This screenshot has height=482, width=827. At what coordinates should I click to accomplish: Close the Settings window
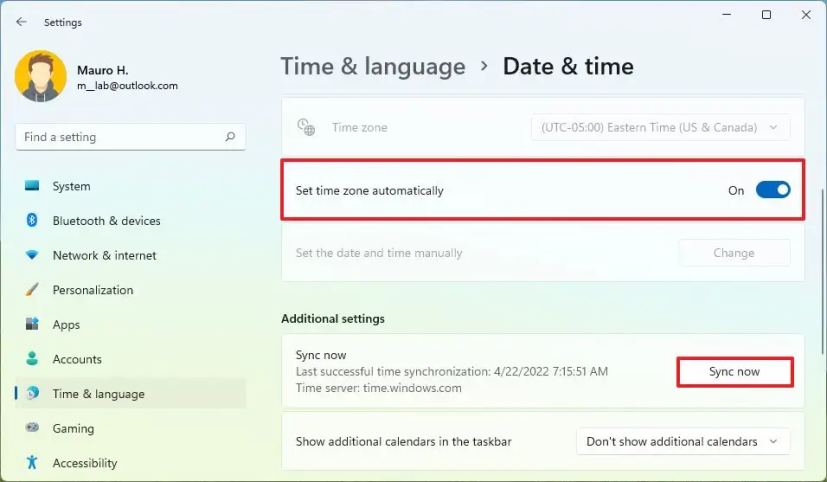tap(806, 15)
